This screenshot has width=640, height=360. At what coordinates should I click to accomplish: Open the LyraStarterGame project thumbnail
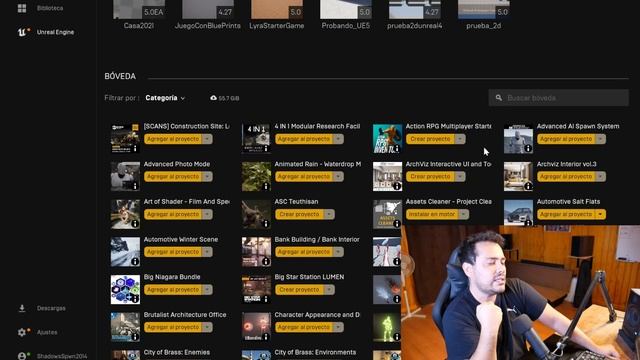click(277, 9)
